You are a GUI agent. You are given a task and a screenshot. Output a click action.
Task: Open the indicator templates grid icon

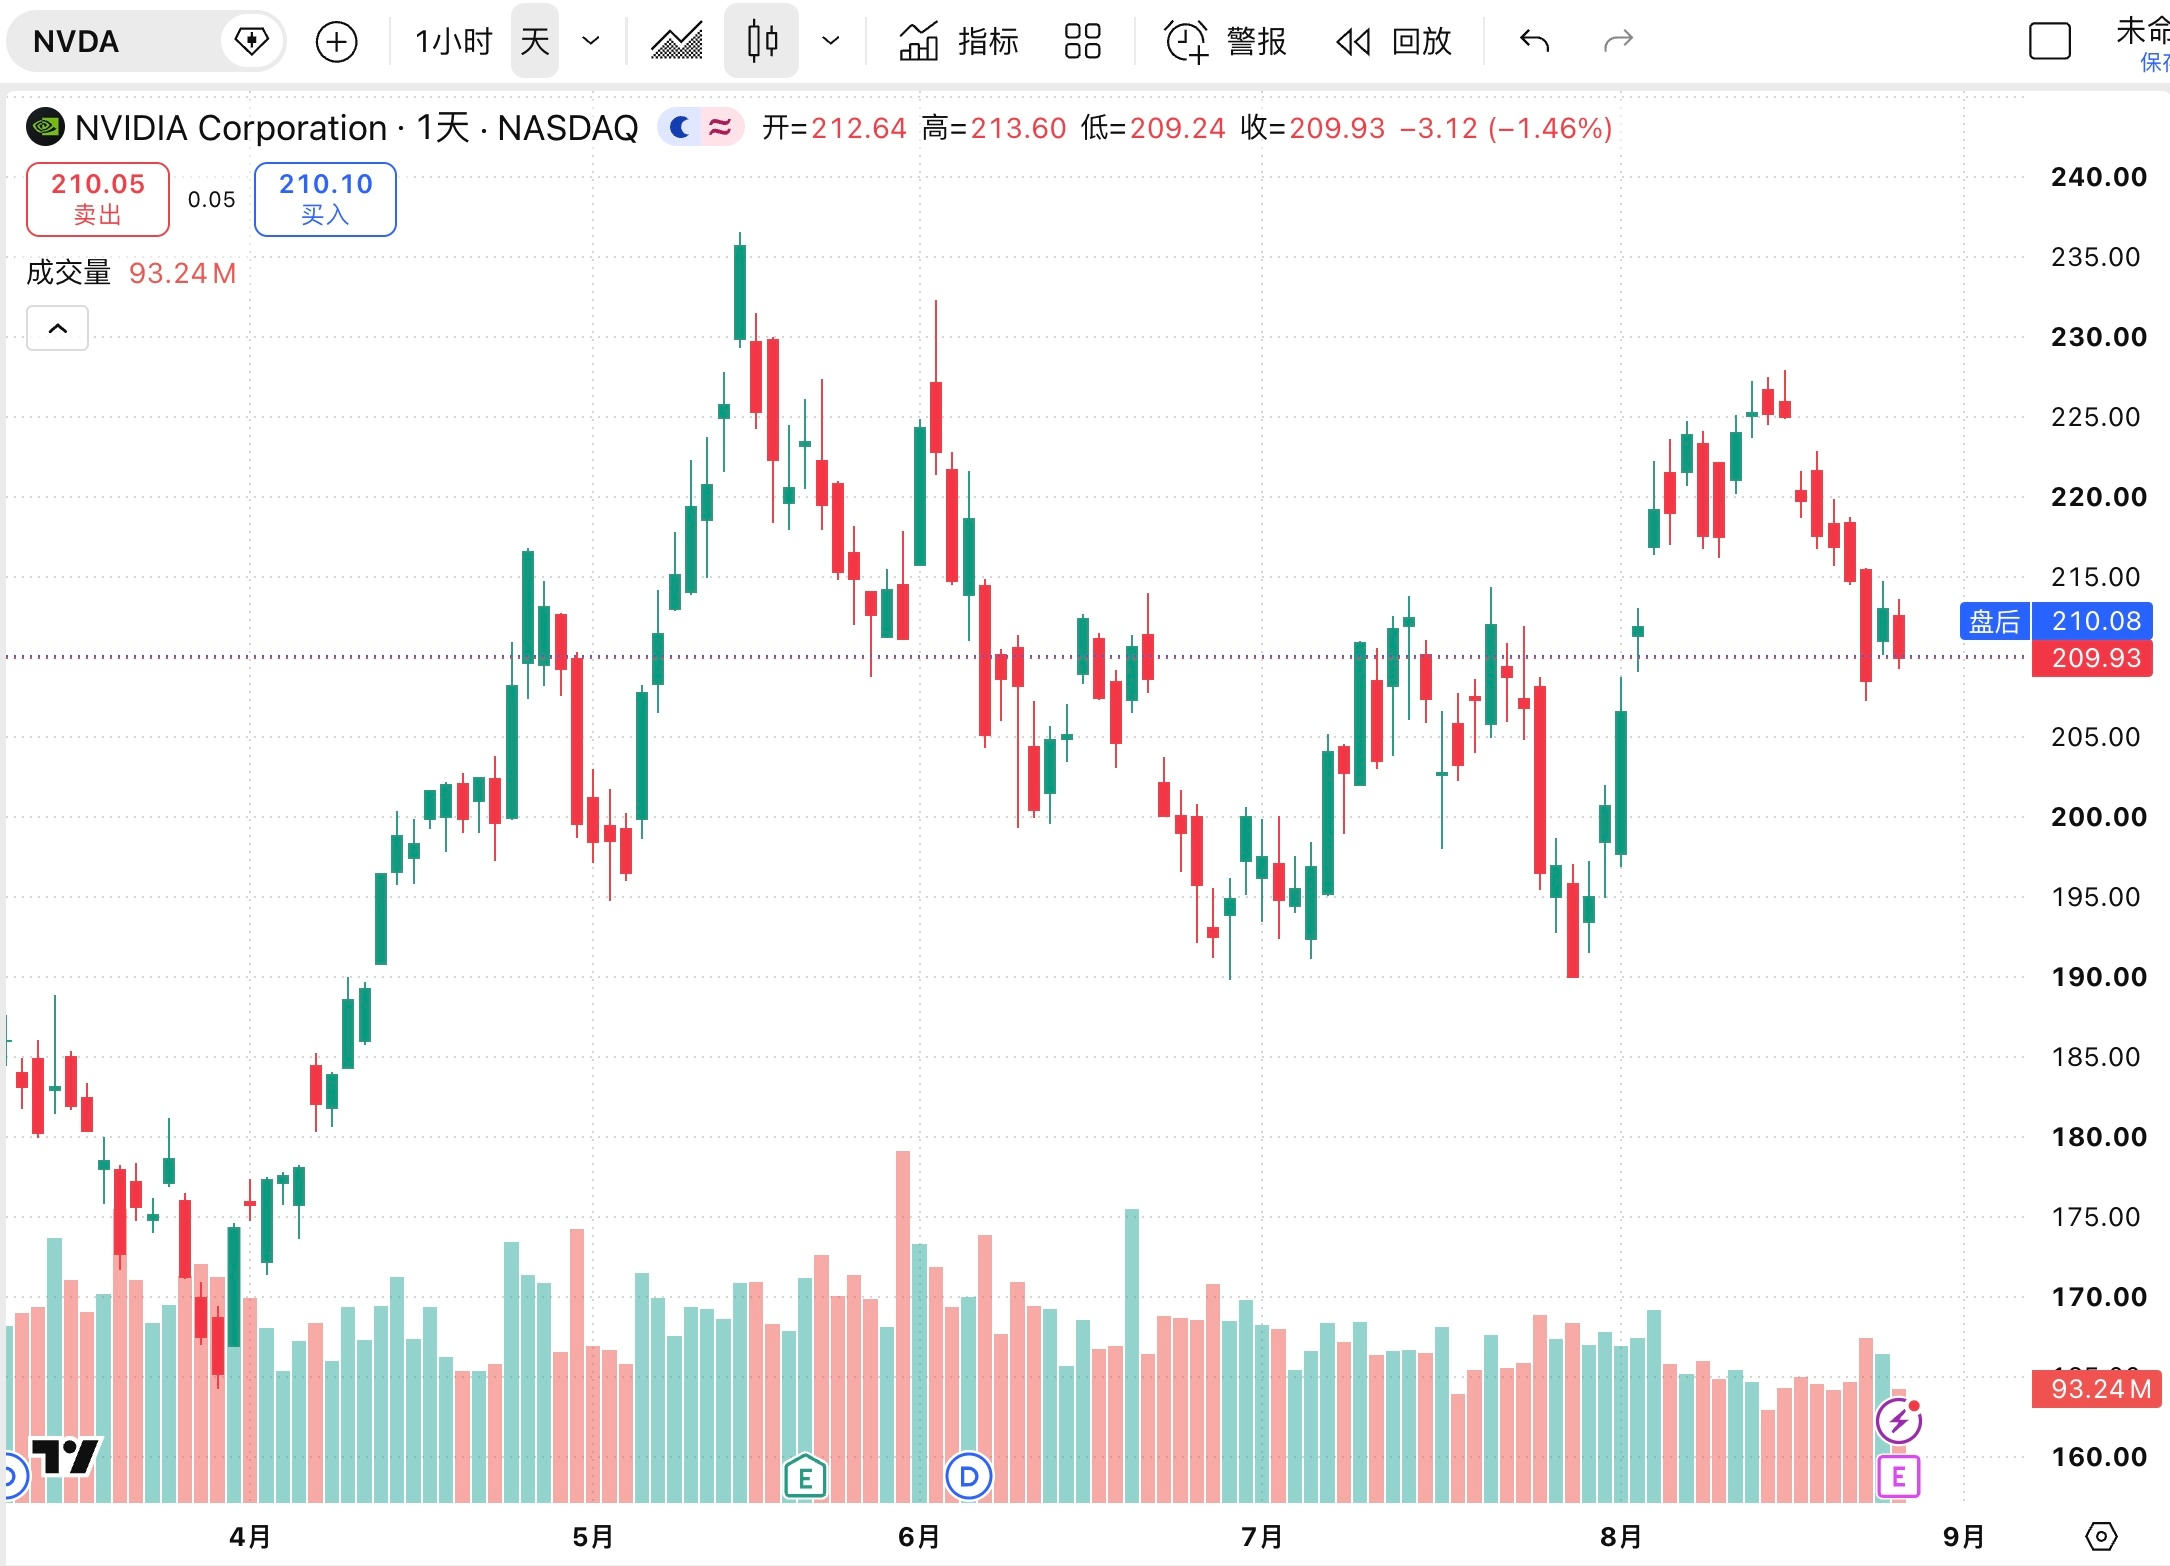[1082, 42]
